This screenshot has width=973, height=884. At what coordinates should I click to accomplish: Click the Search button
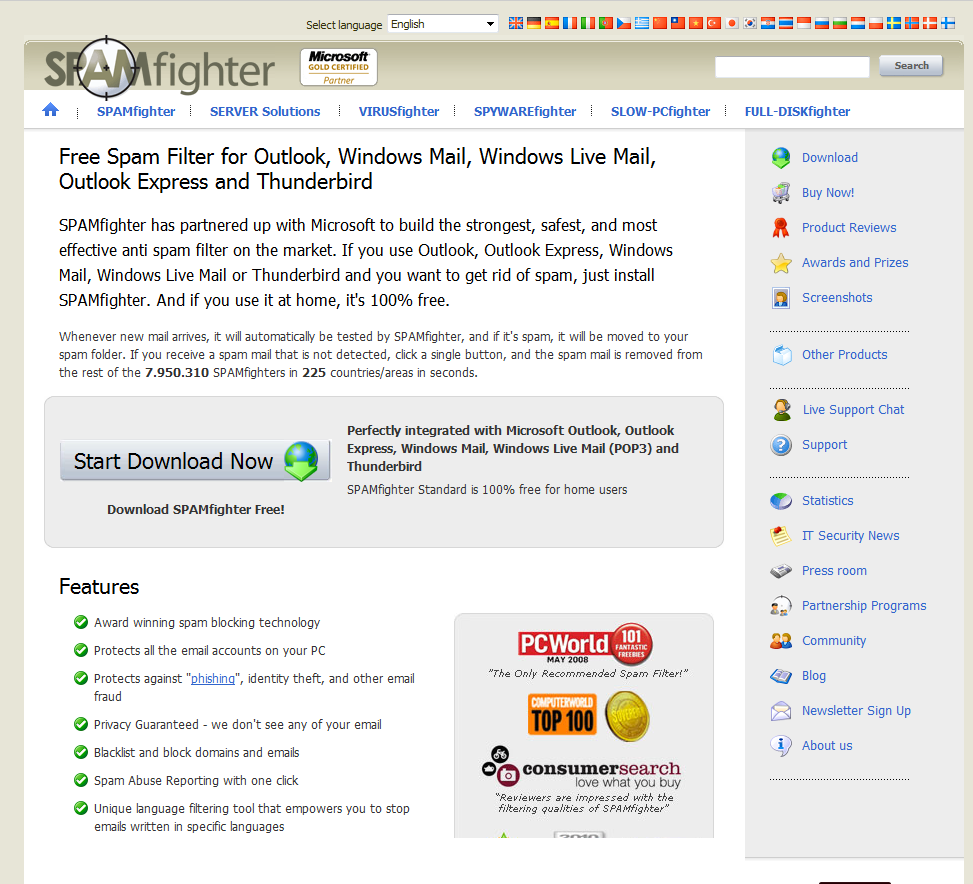point(911,66)
